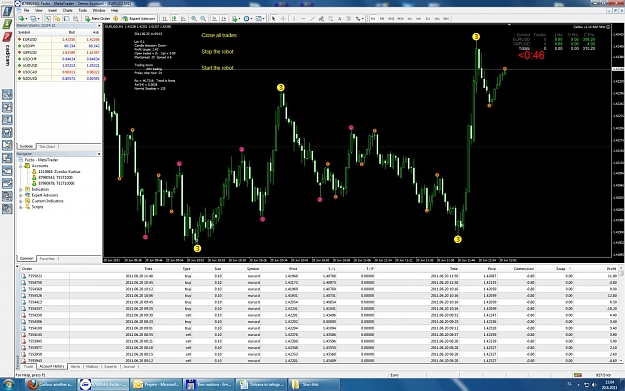Click the Profit column header
The image size is (625, 391).
pyautogui.click(x=611, y=269)
